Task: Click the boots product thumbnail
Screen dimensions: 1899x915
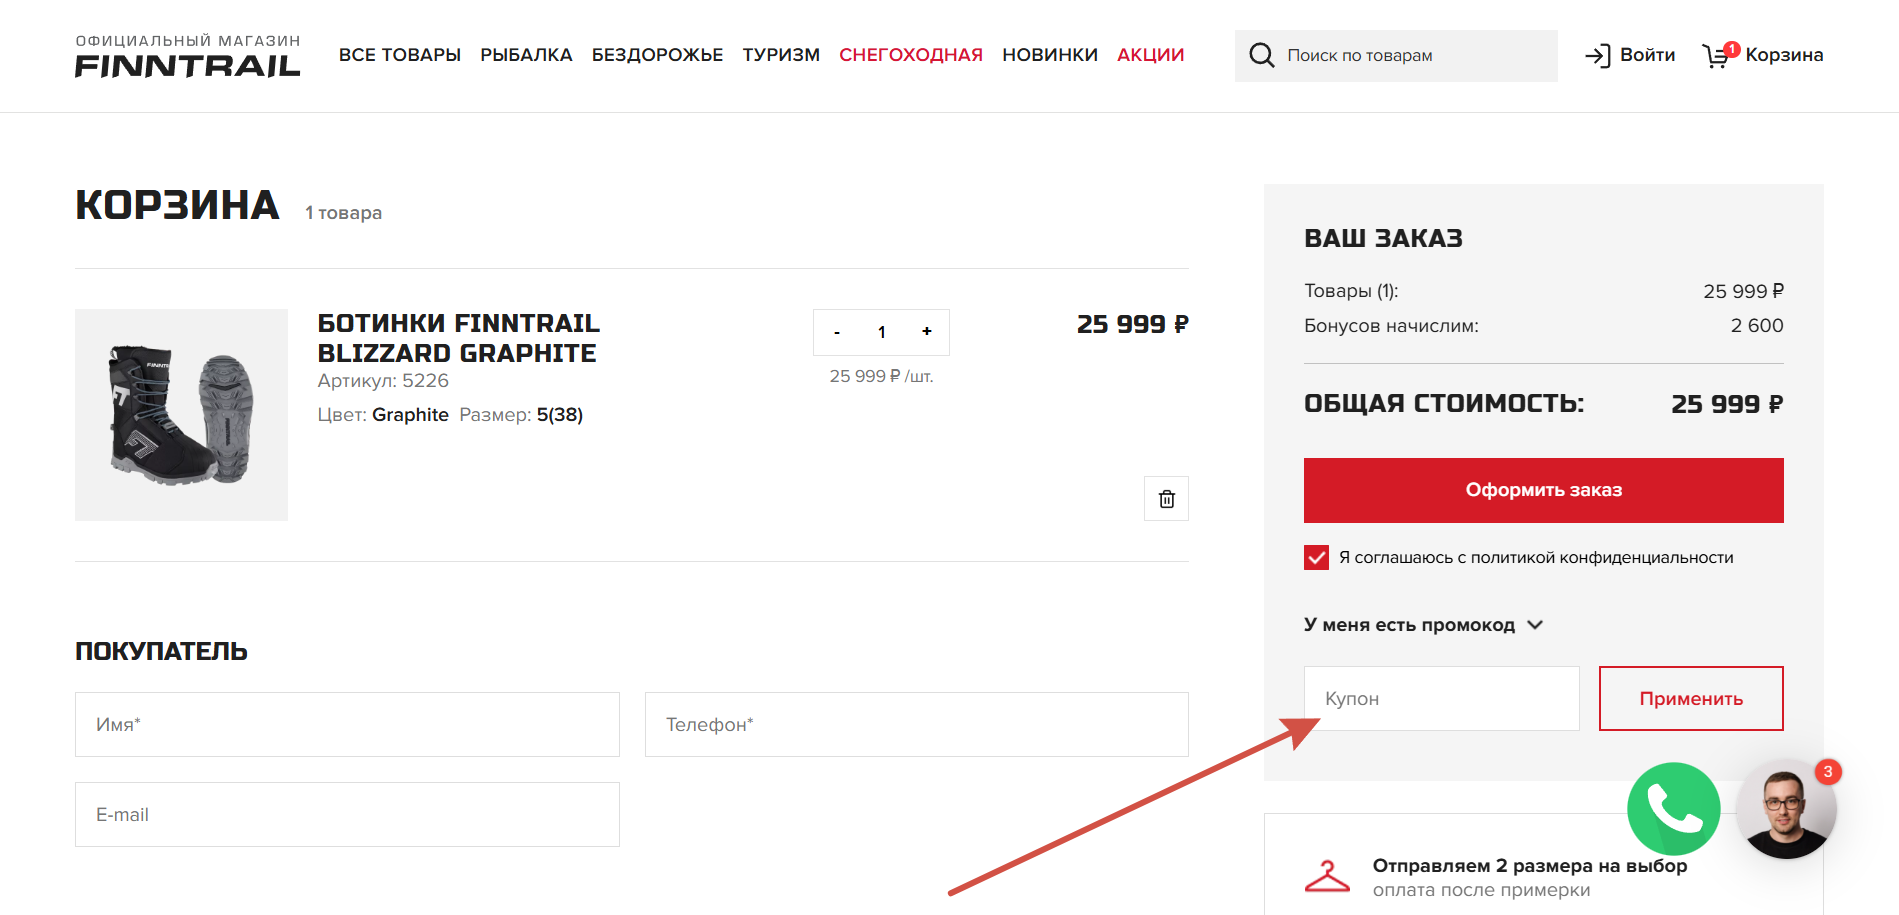Action: tap(181, 415)
